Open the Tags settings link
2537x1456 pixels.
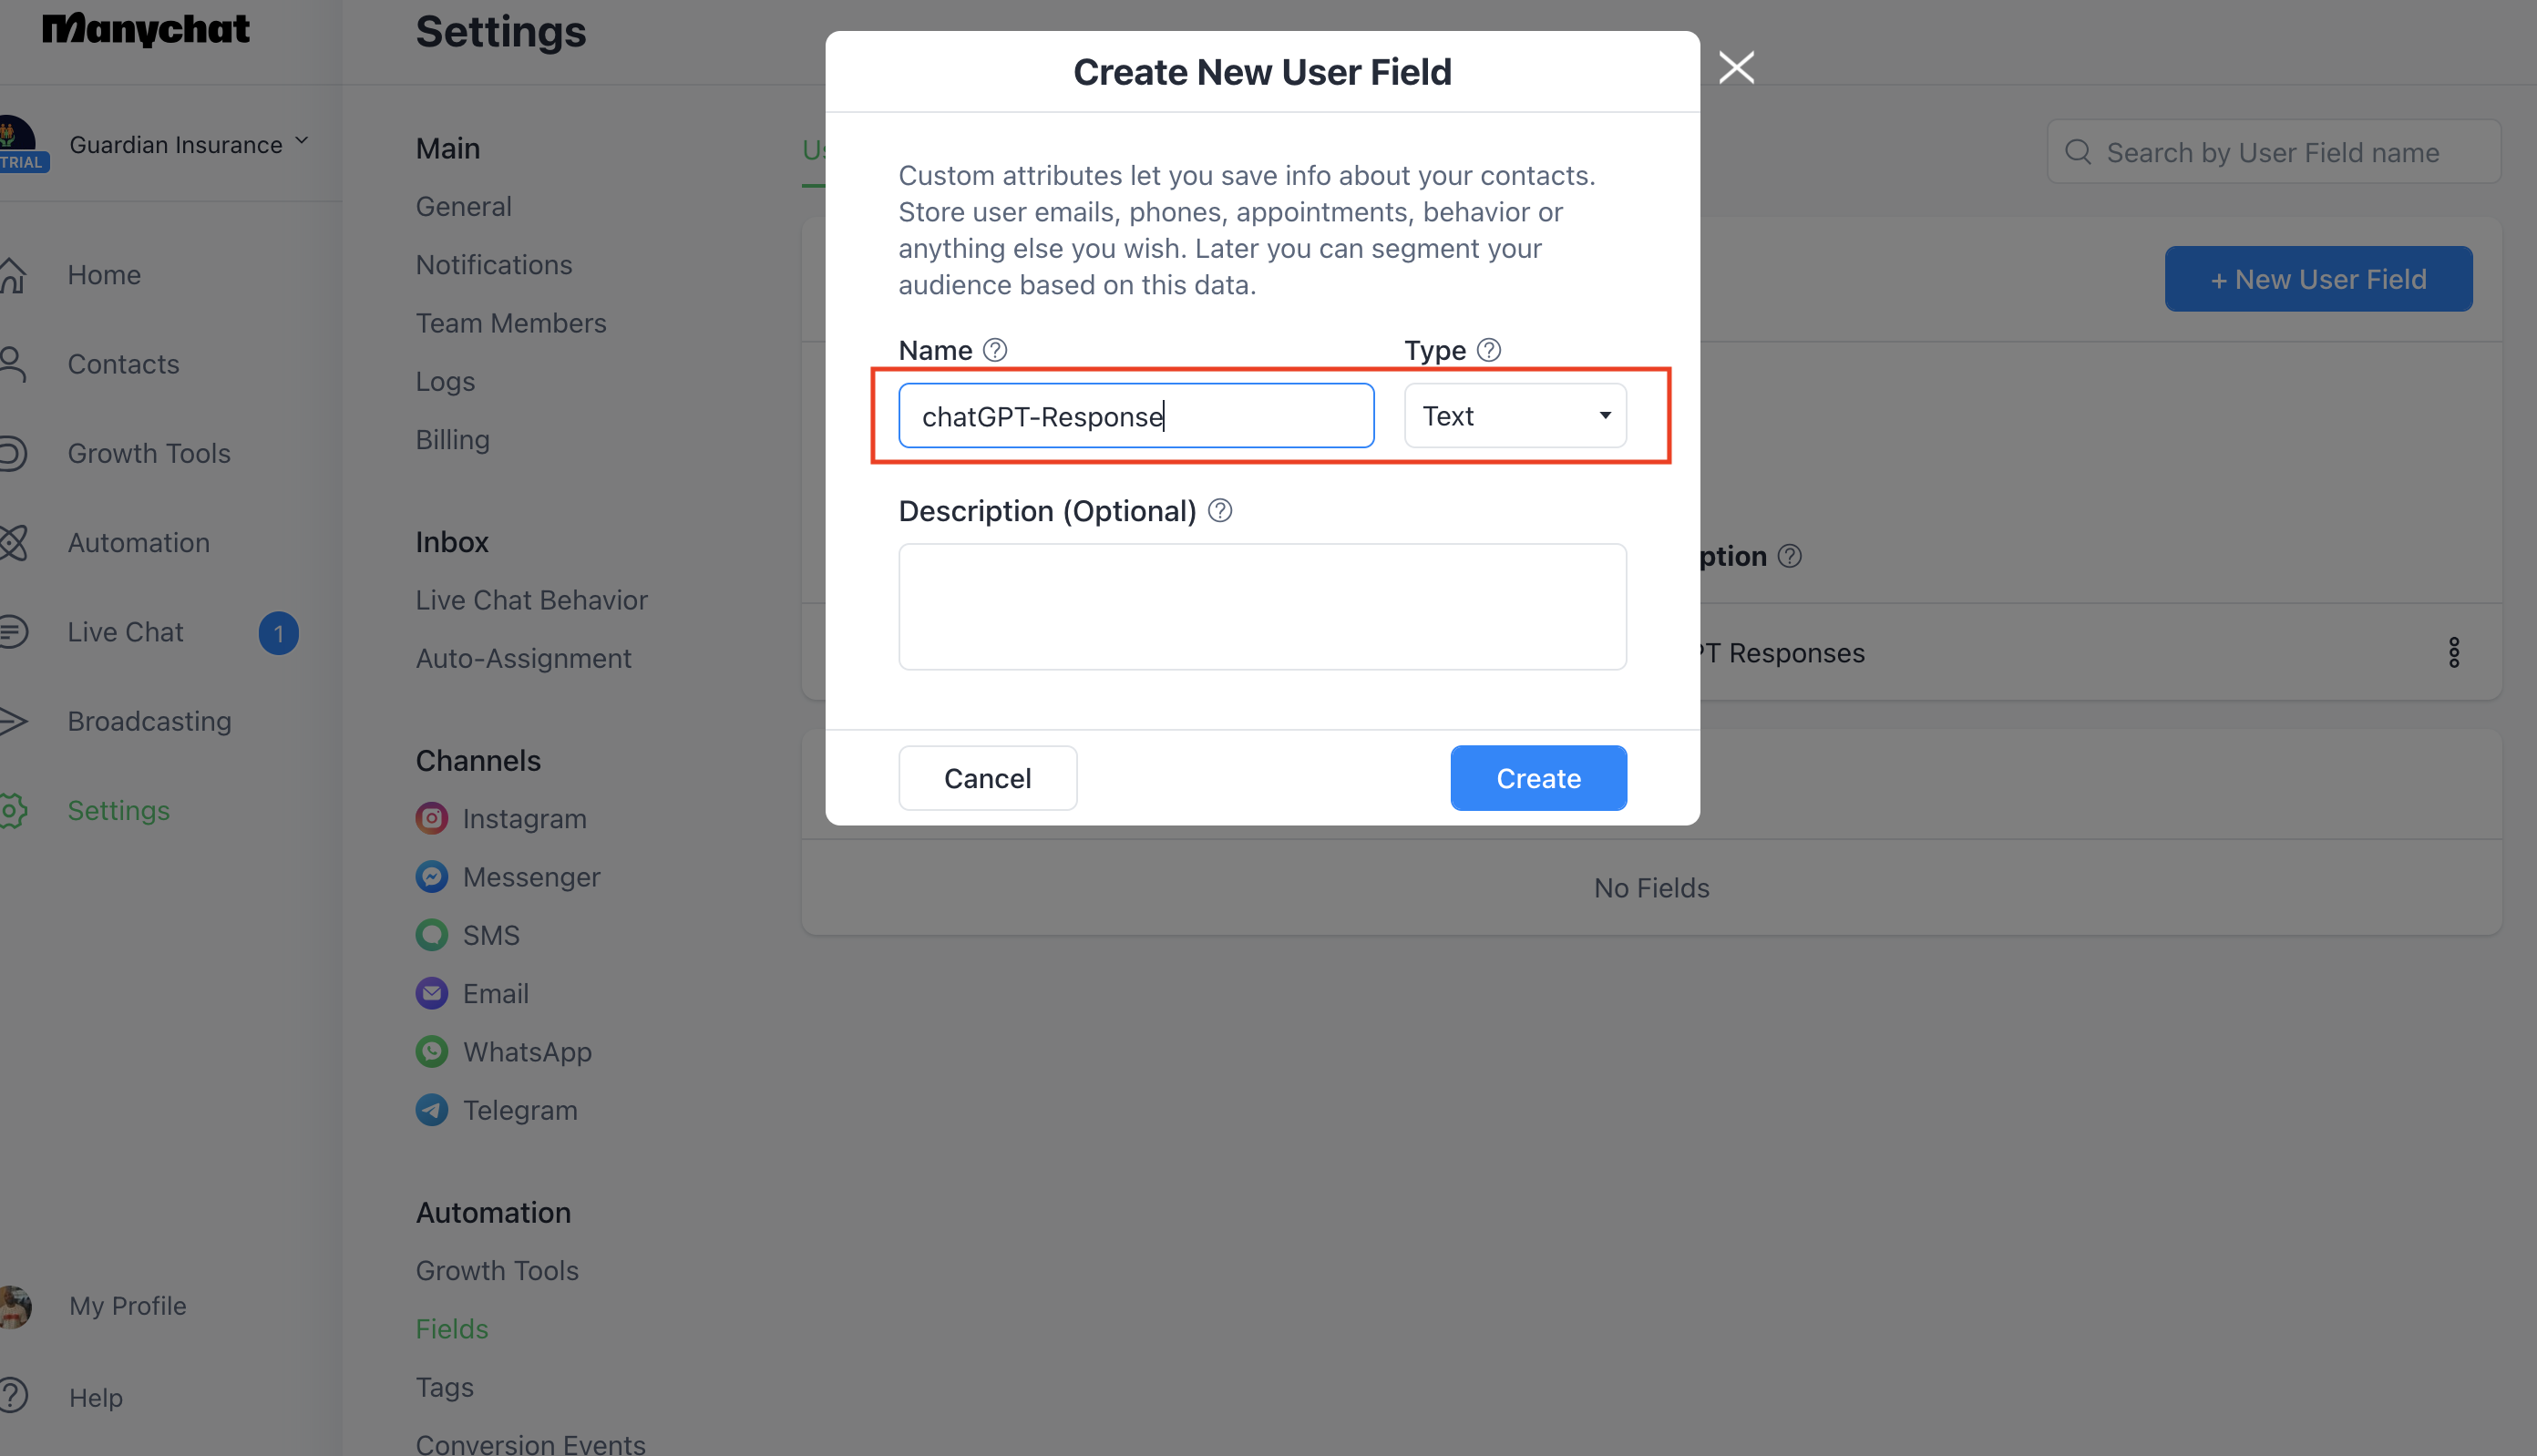445,1387
